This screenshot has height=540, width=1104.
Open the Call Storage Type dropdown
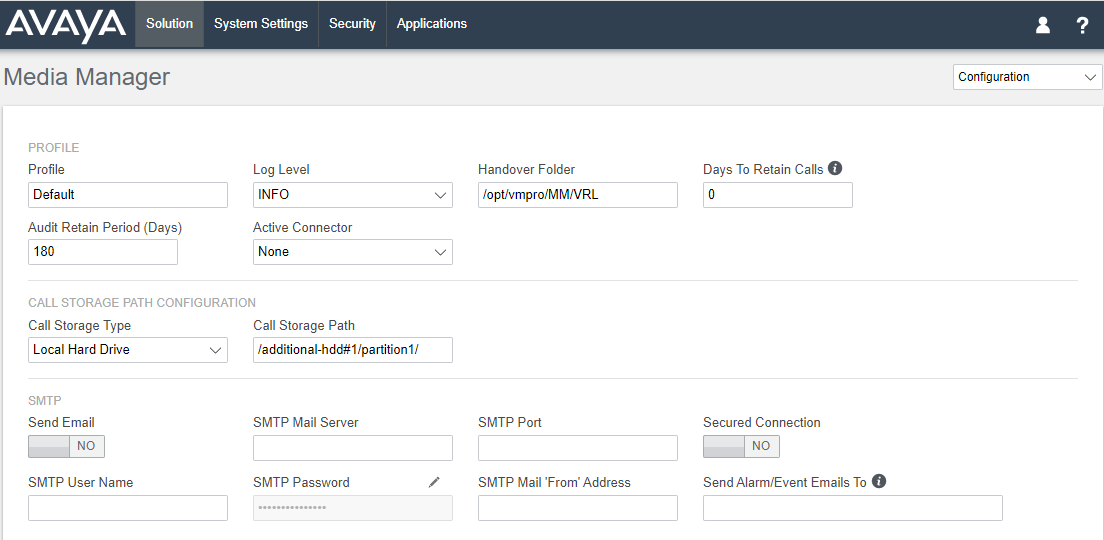point(128,350)
